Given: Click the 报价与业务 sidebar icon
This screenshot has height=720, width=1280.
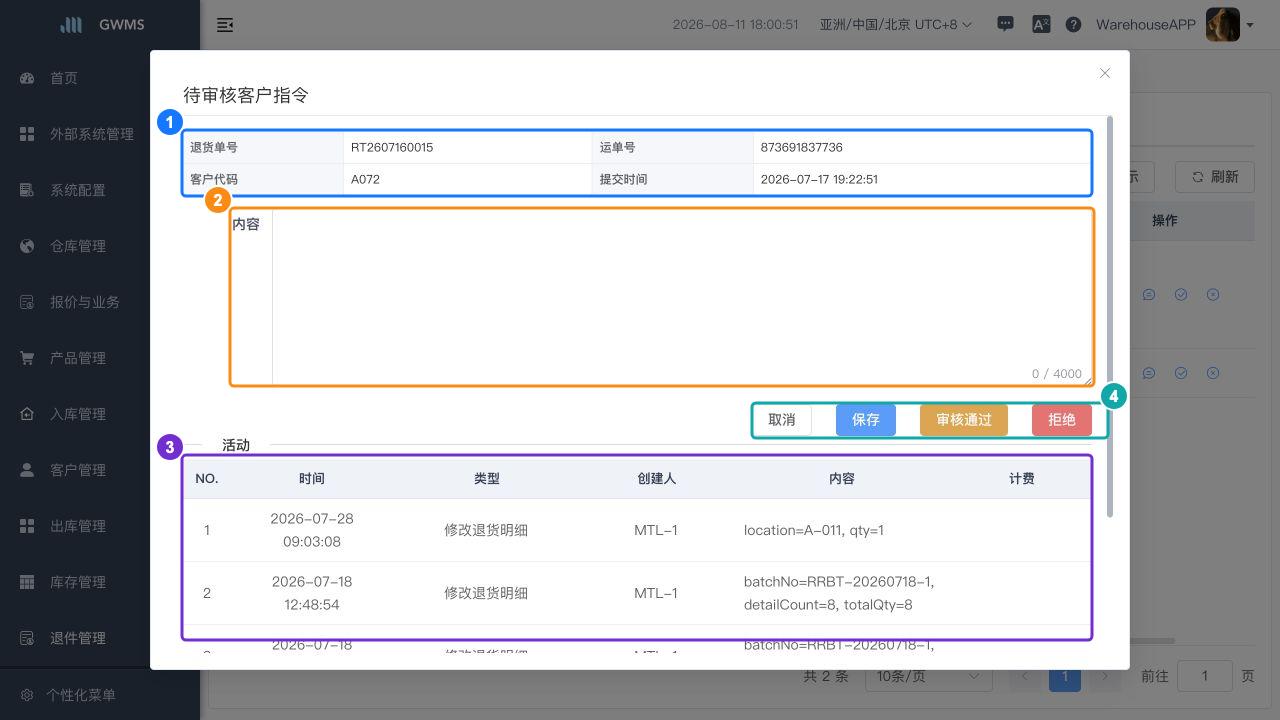Looking at the screenshot, I should tap(28, 302).
